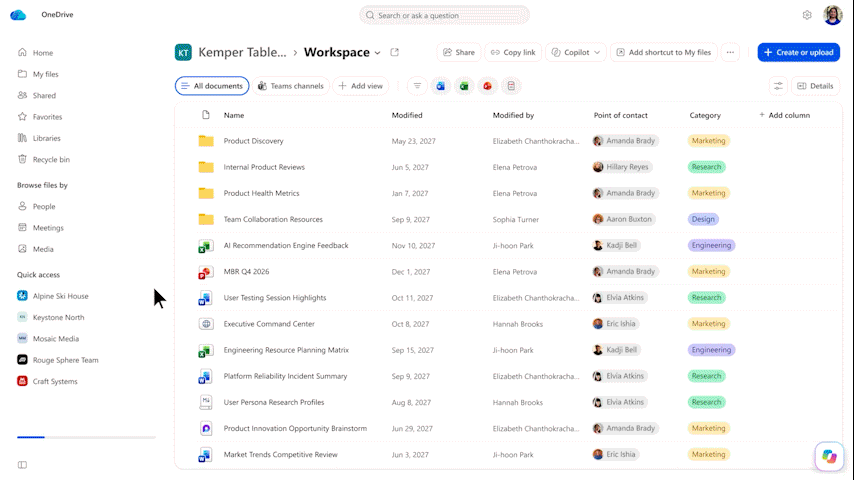Open the Name column header menu

coord(234,116)
